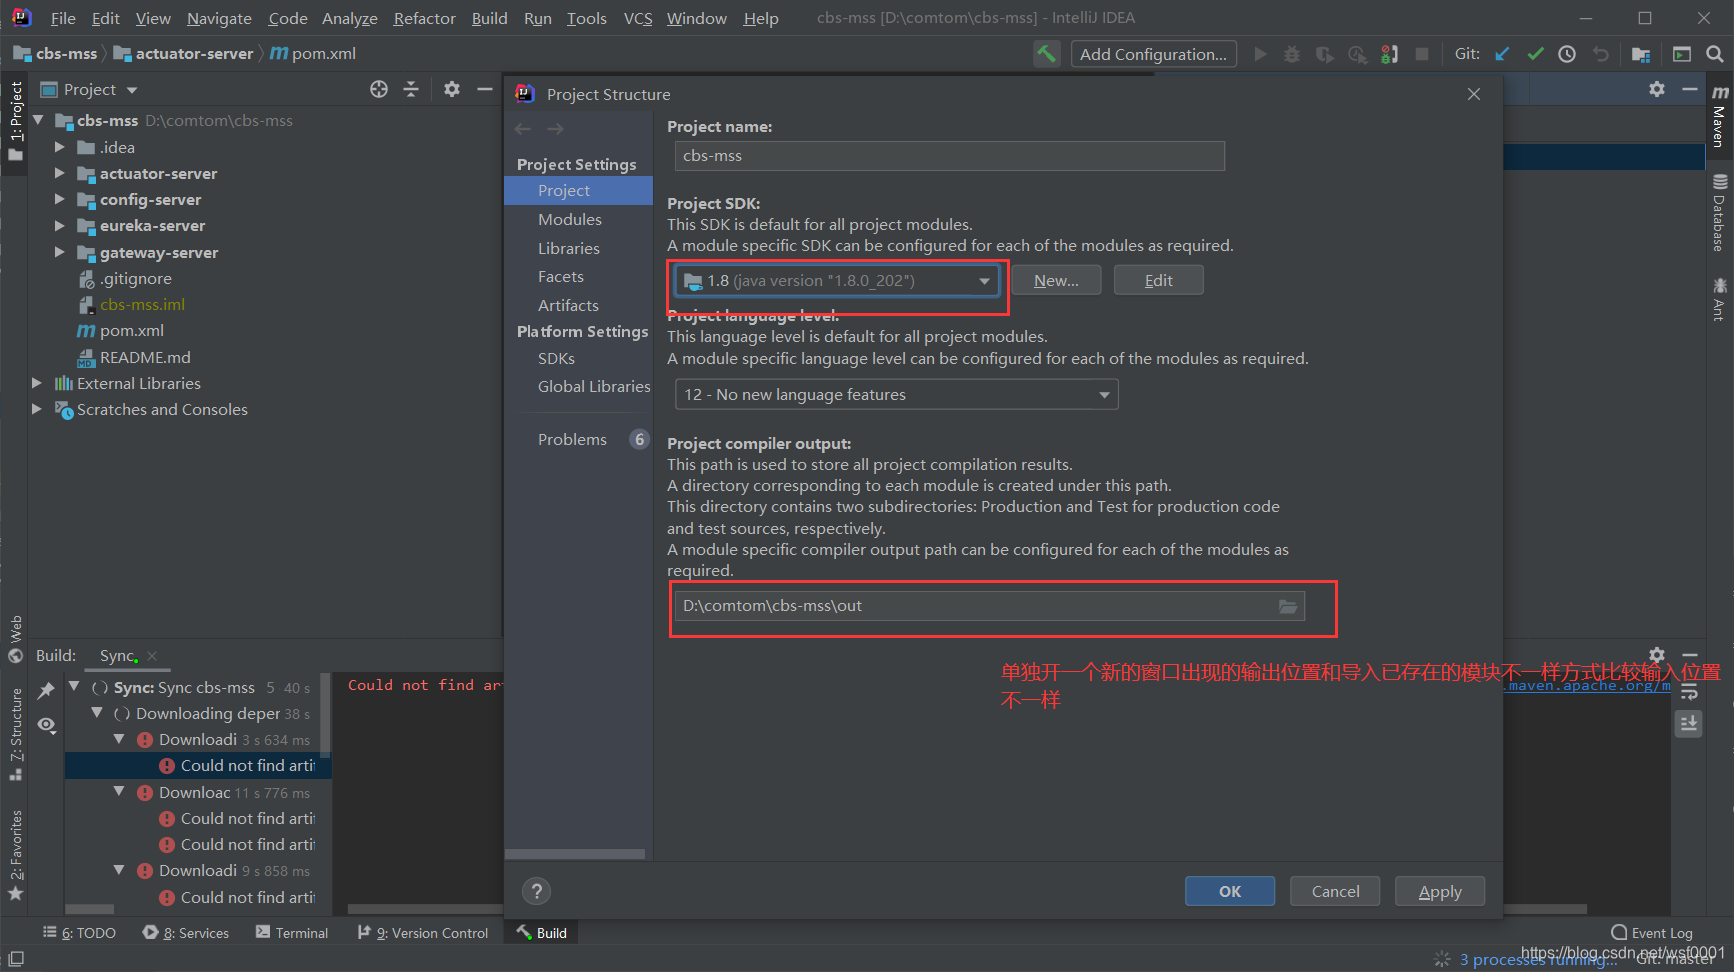Click the help question mark button
This screenshot has width=1734, height=972.
point(537,891)
